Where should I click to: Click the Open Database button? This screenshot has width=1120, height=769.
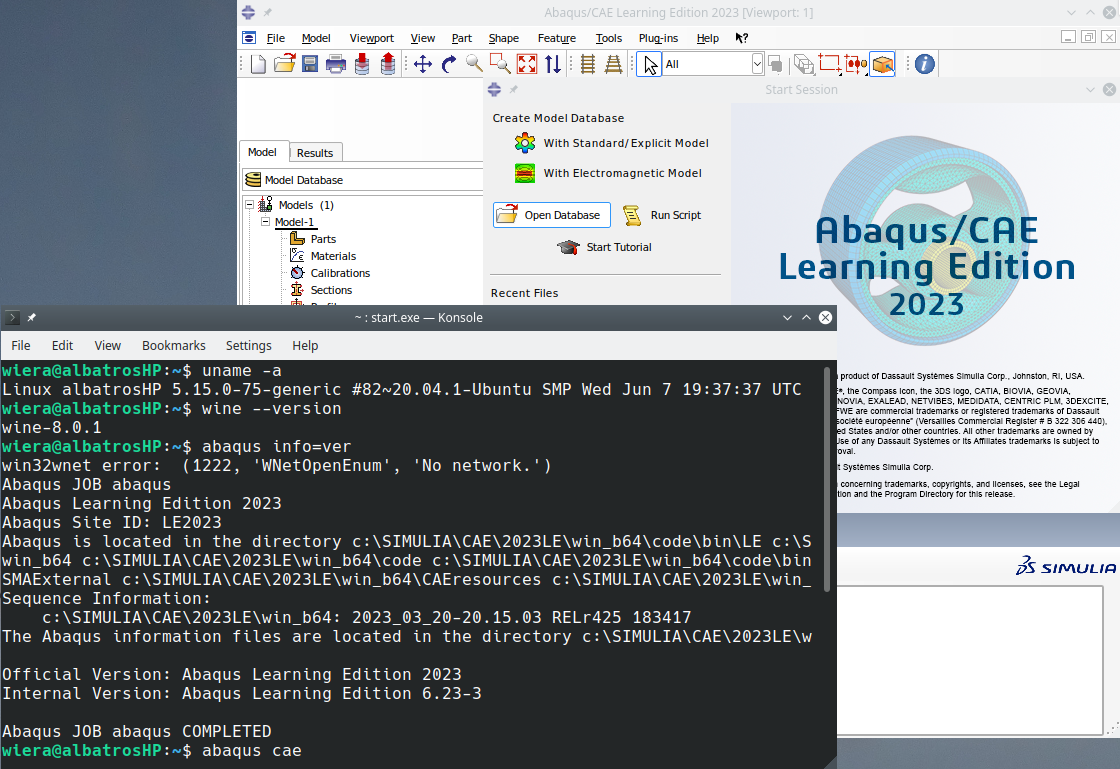(551, 214)
